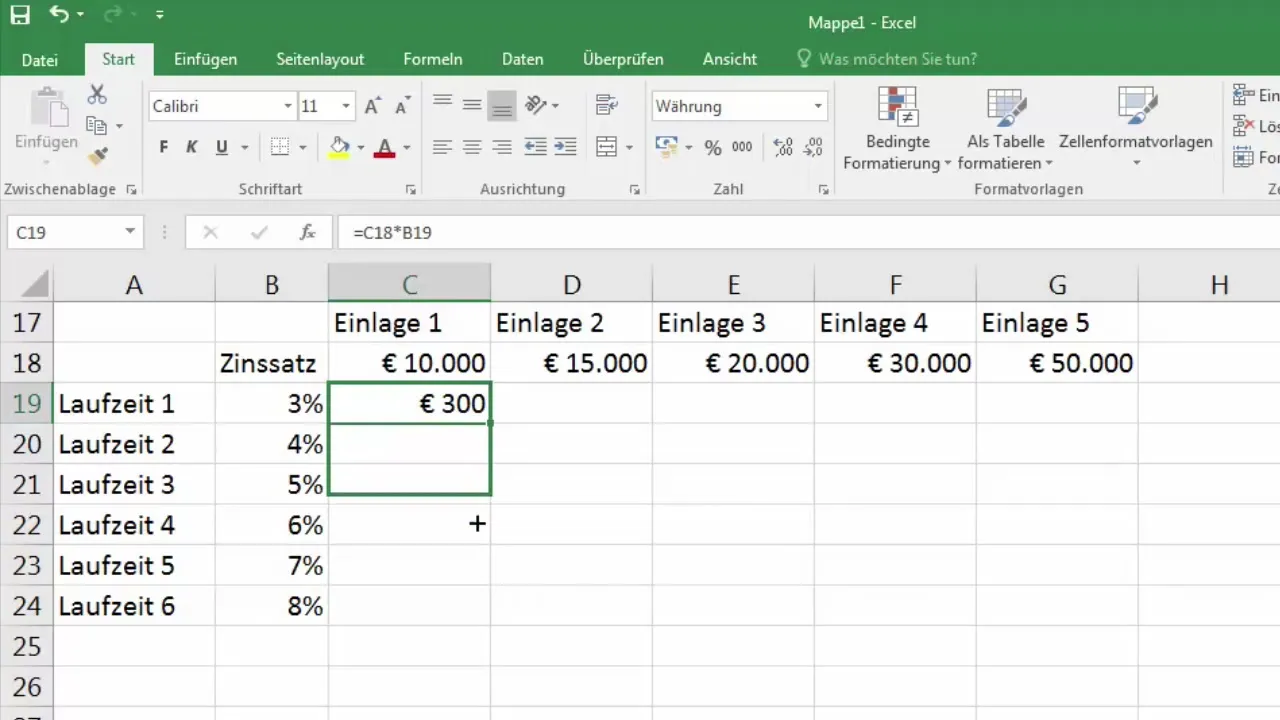Select the Zinssatz cell
The width and height of the screenshot is (1280, 720).
click(x=272, y=363)
